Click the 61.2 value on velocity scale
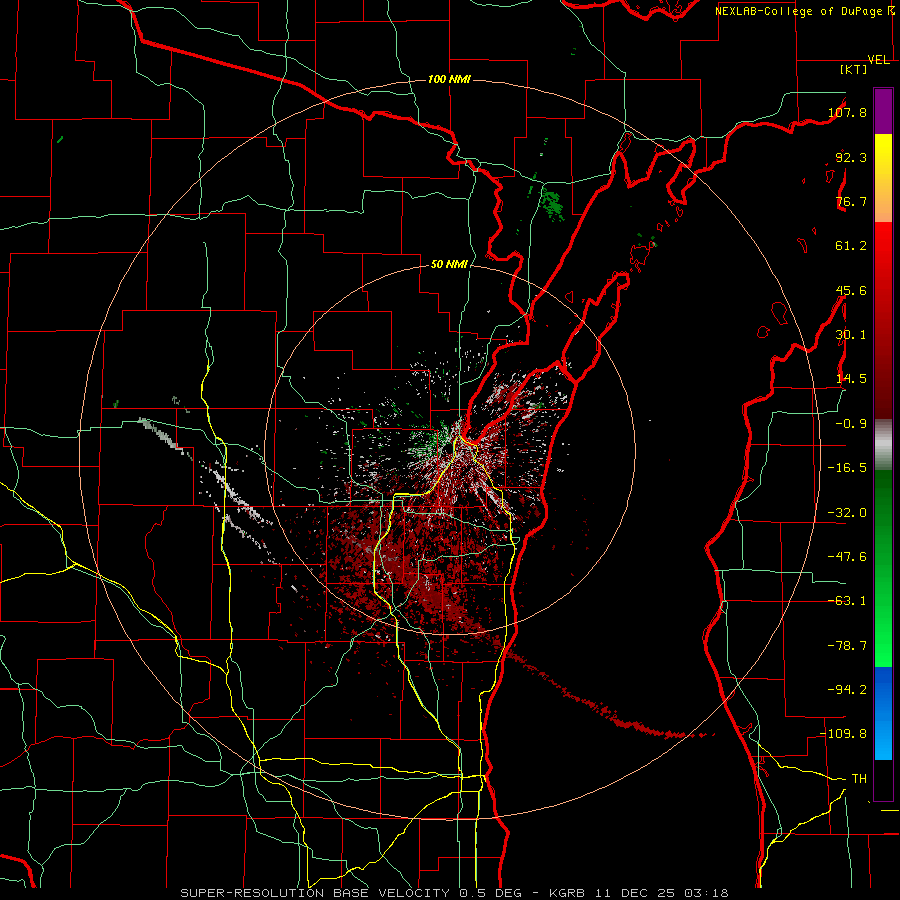The image size is (900, 900). tap(851, 246)
